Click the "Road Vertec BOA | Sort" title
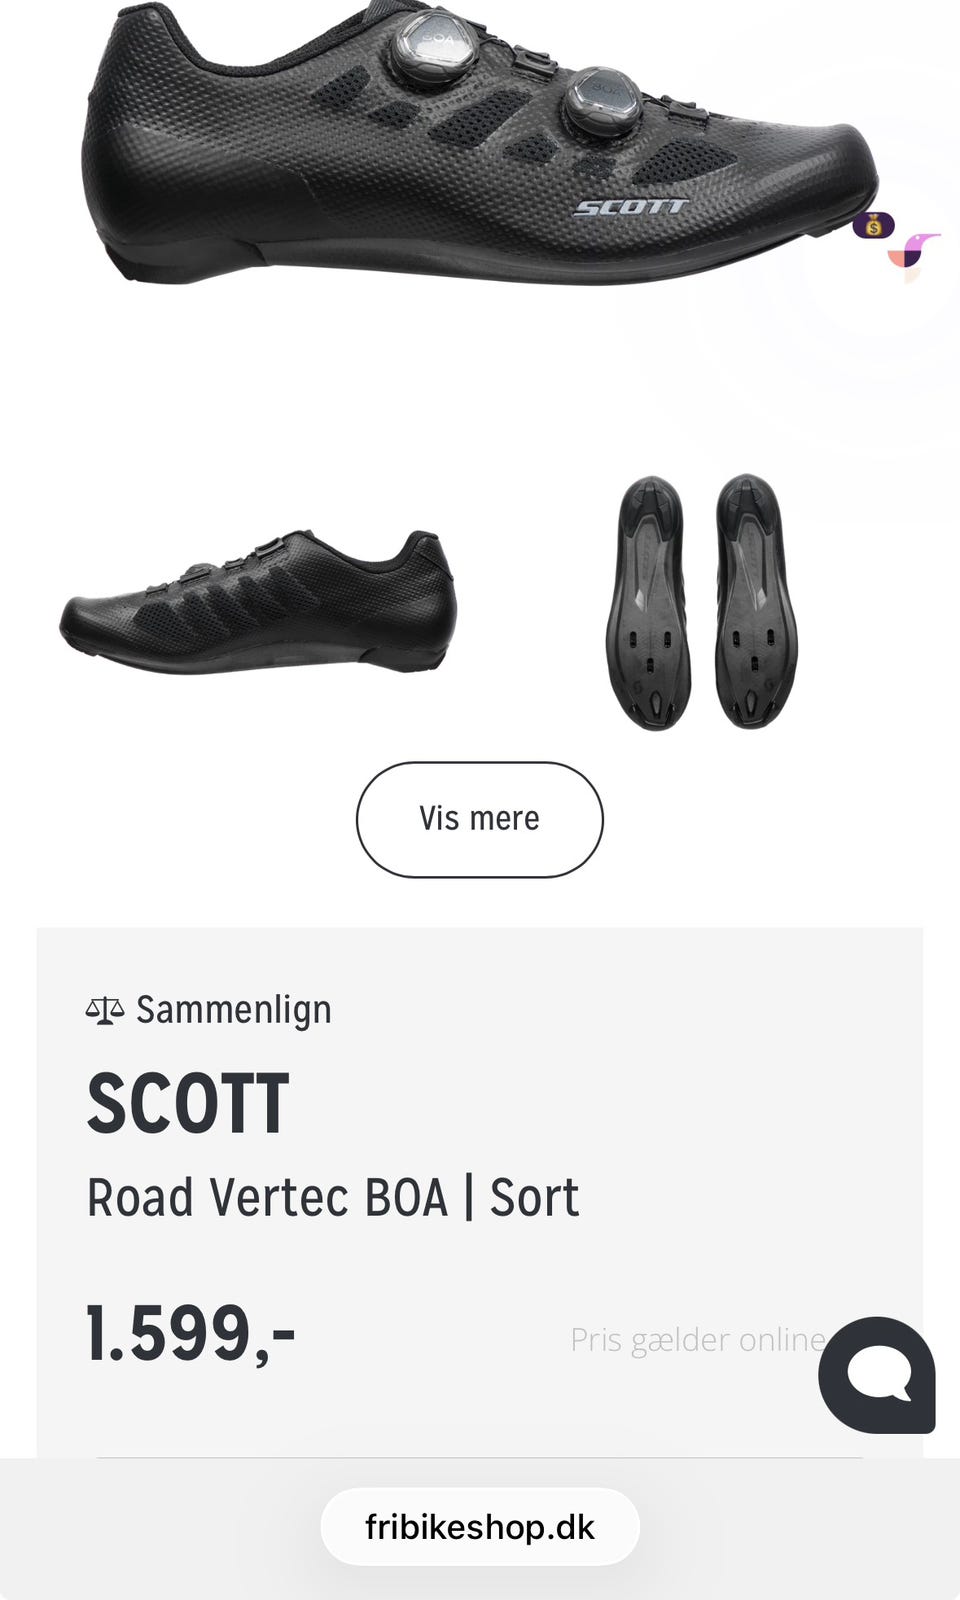 coord(333,1197)
